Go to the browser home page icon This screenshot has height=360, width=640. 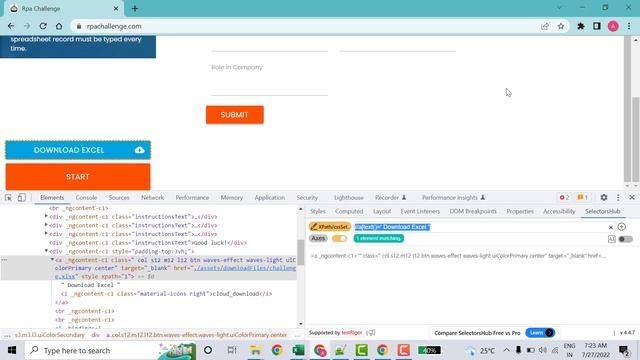coord(59,26)
